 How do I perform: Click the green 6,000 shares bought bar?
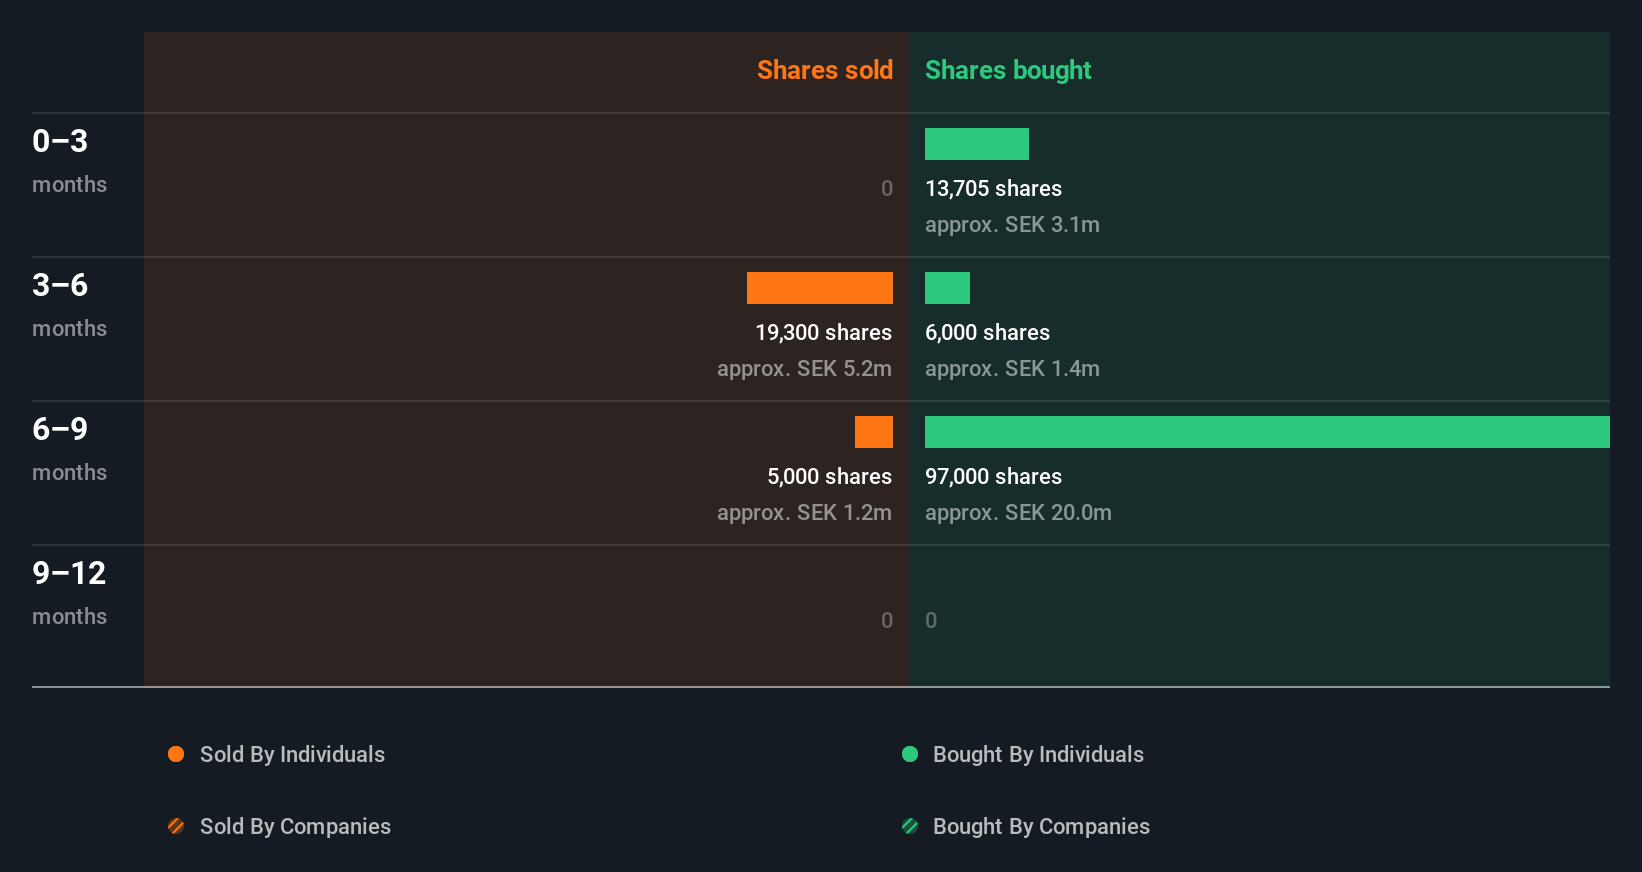947,288
